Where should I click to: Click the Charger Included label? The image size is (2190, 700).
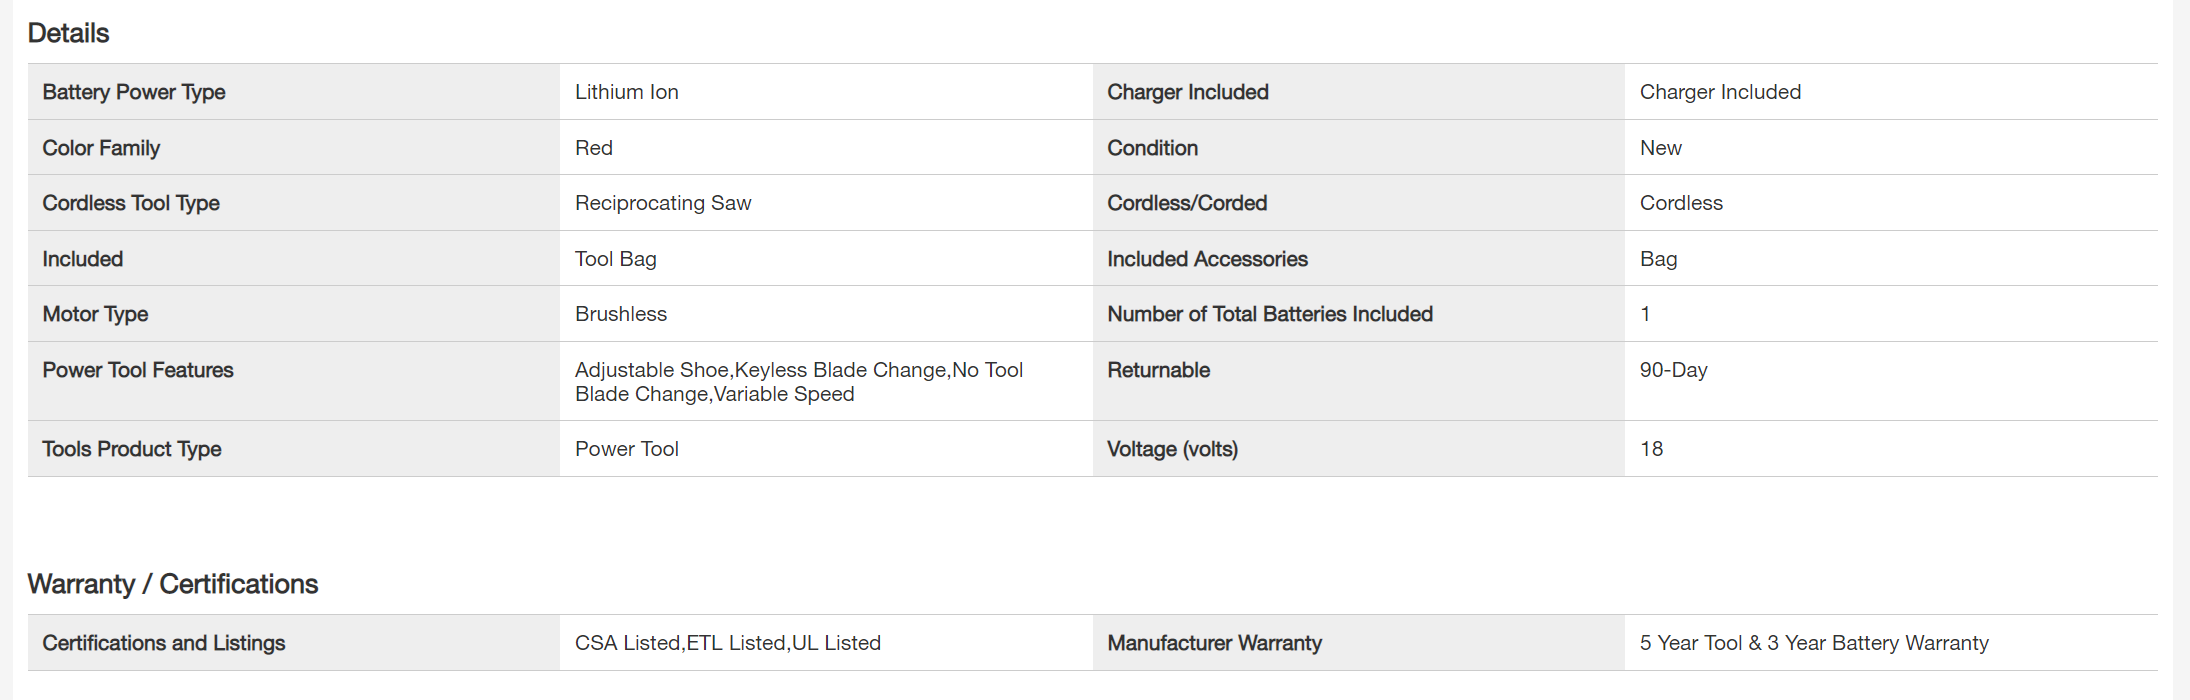click(1187, 92)
